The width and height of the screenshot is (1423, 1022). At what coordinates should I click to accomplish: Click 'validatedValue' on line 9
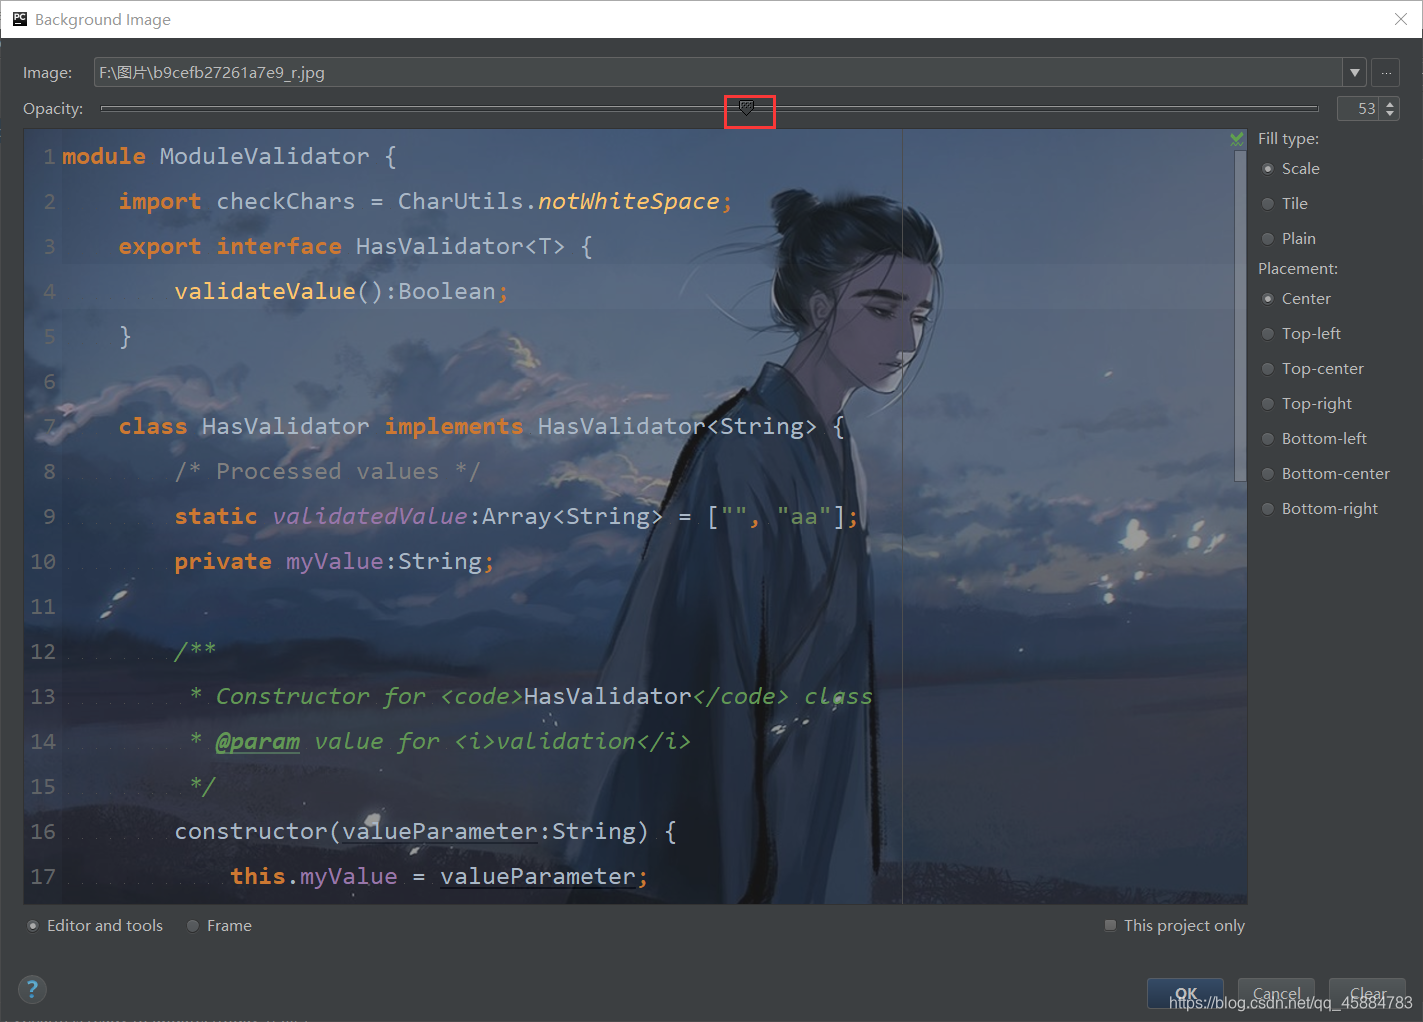click(x=369, y=517)
